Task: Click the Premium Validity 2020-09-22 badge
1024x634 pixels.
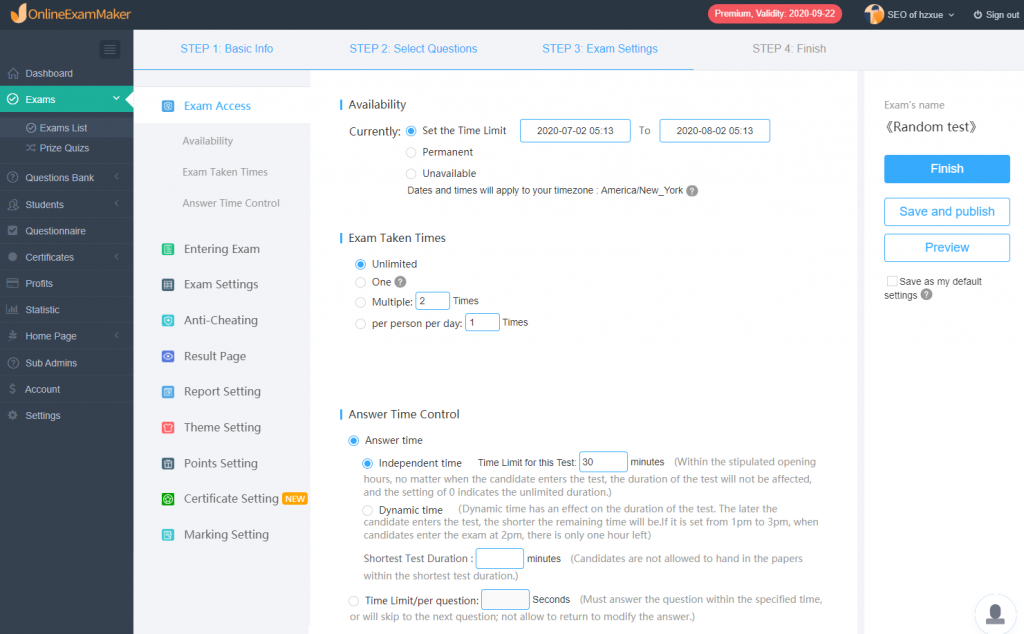Action: tap(773, 14)
